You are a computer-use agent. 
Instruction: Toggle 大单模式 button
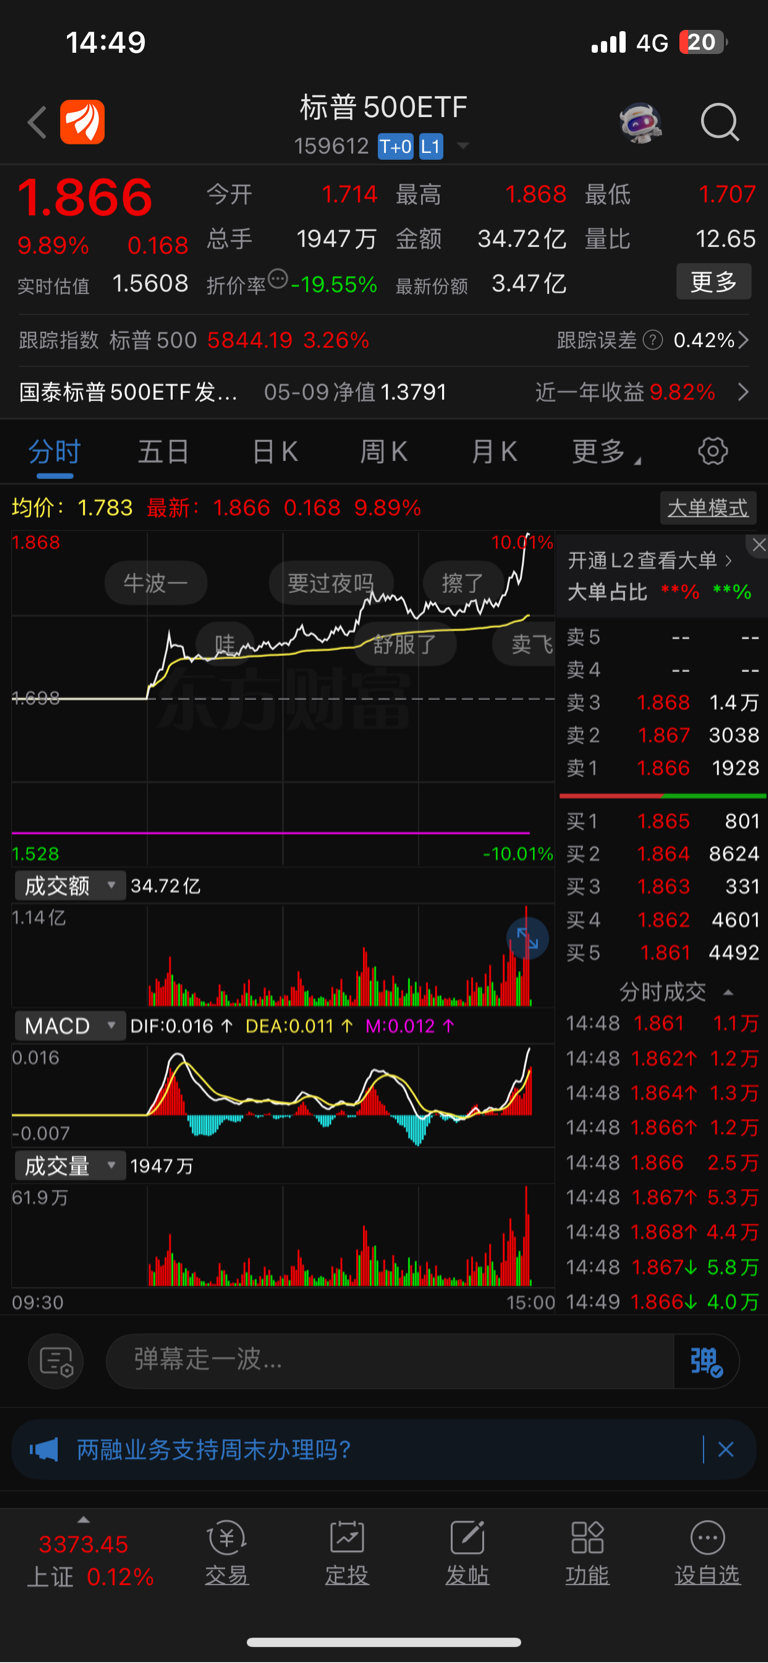click(708, 508)
